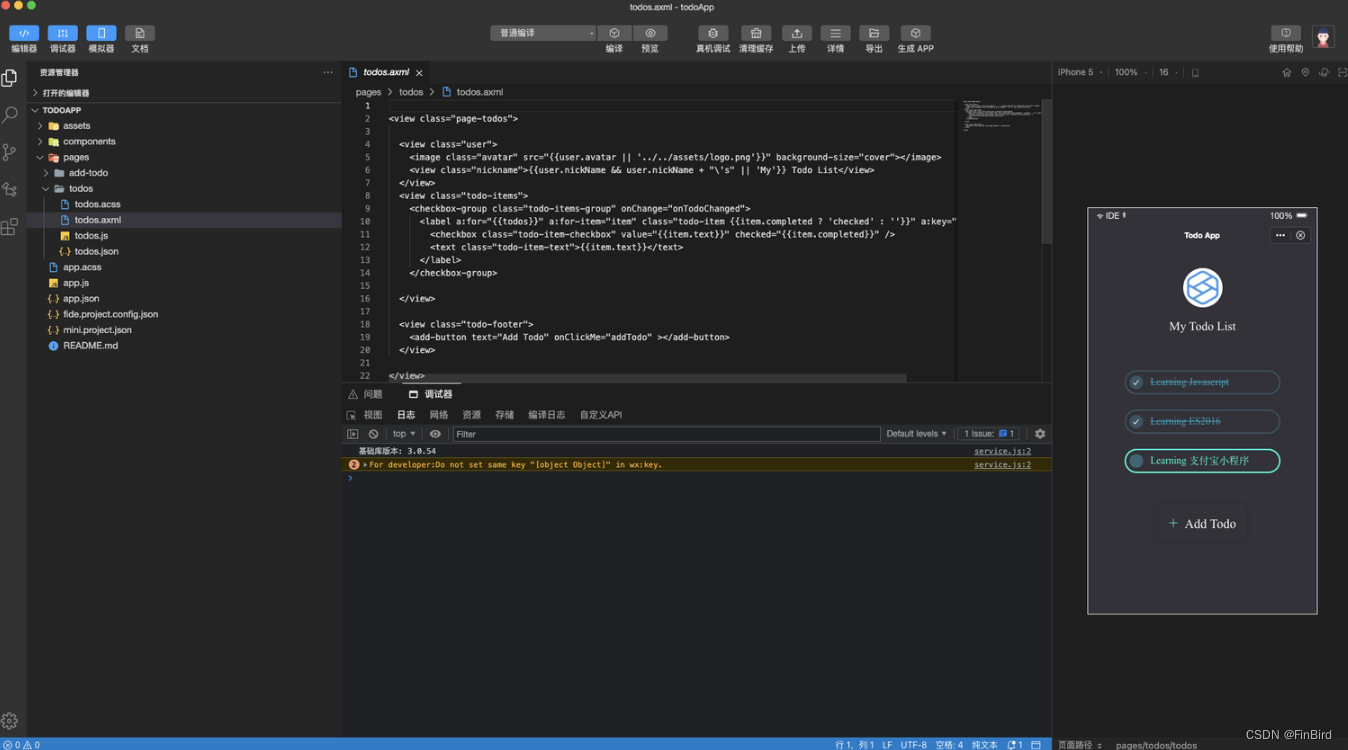
Task: Open the top context dropdown
Action: pos(404,434)
